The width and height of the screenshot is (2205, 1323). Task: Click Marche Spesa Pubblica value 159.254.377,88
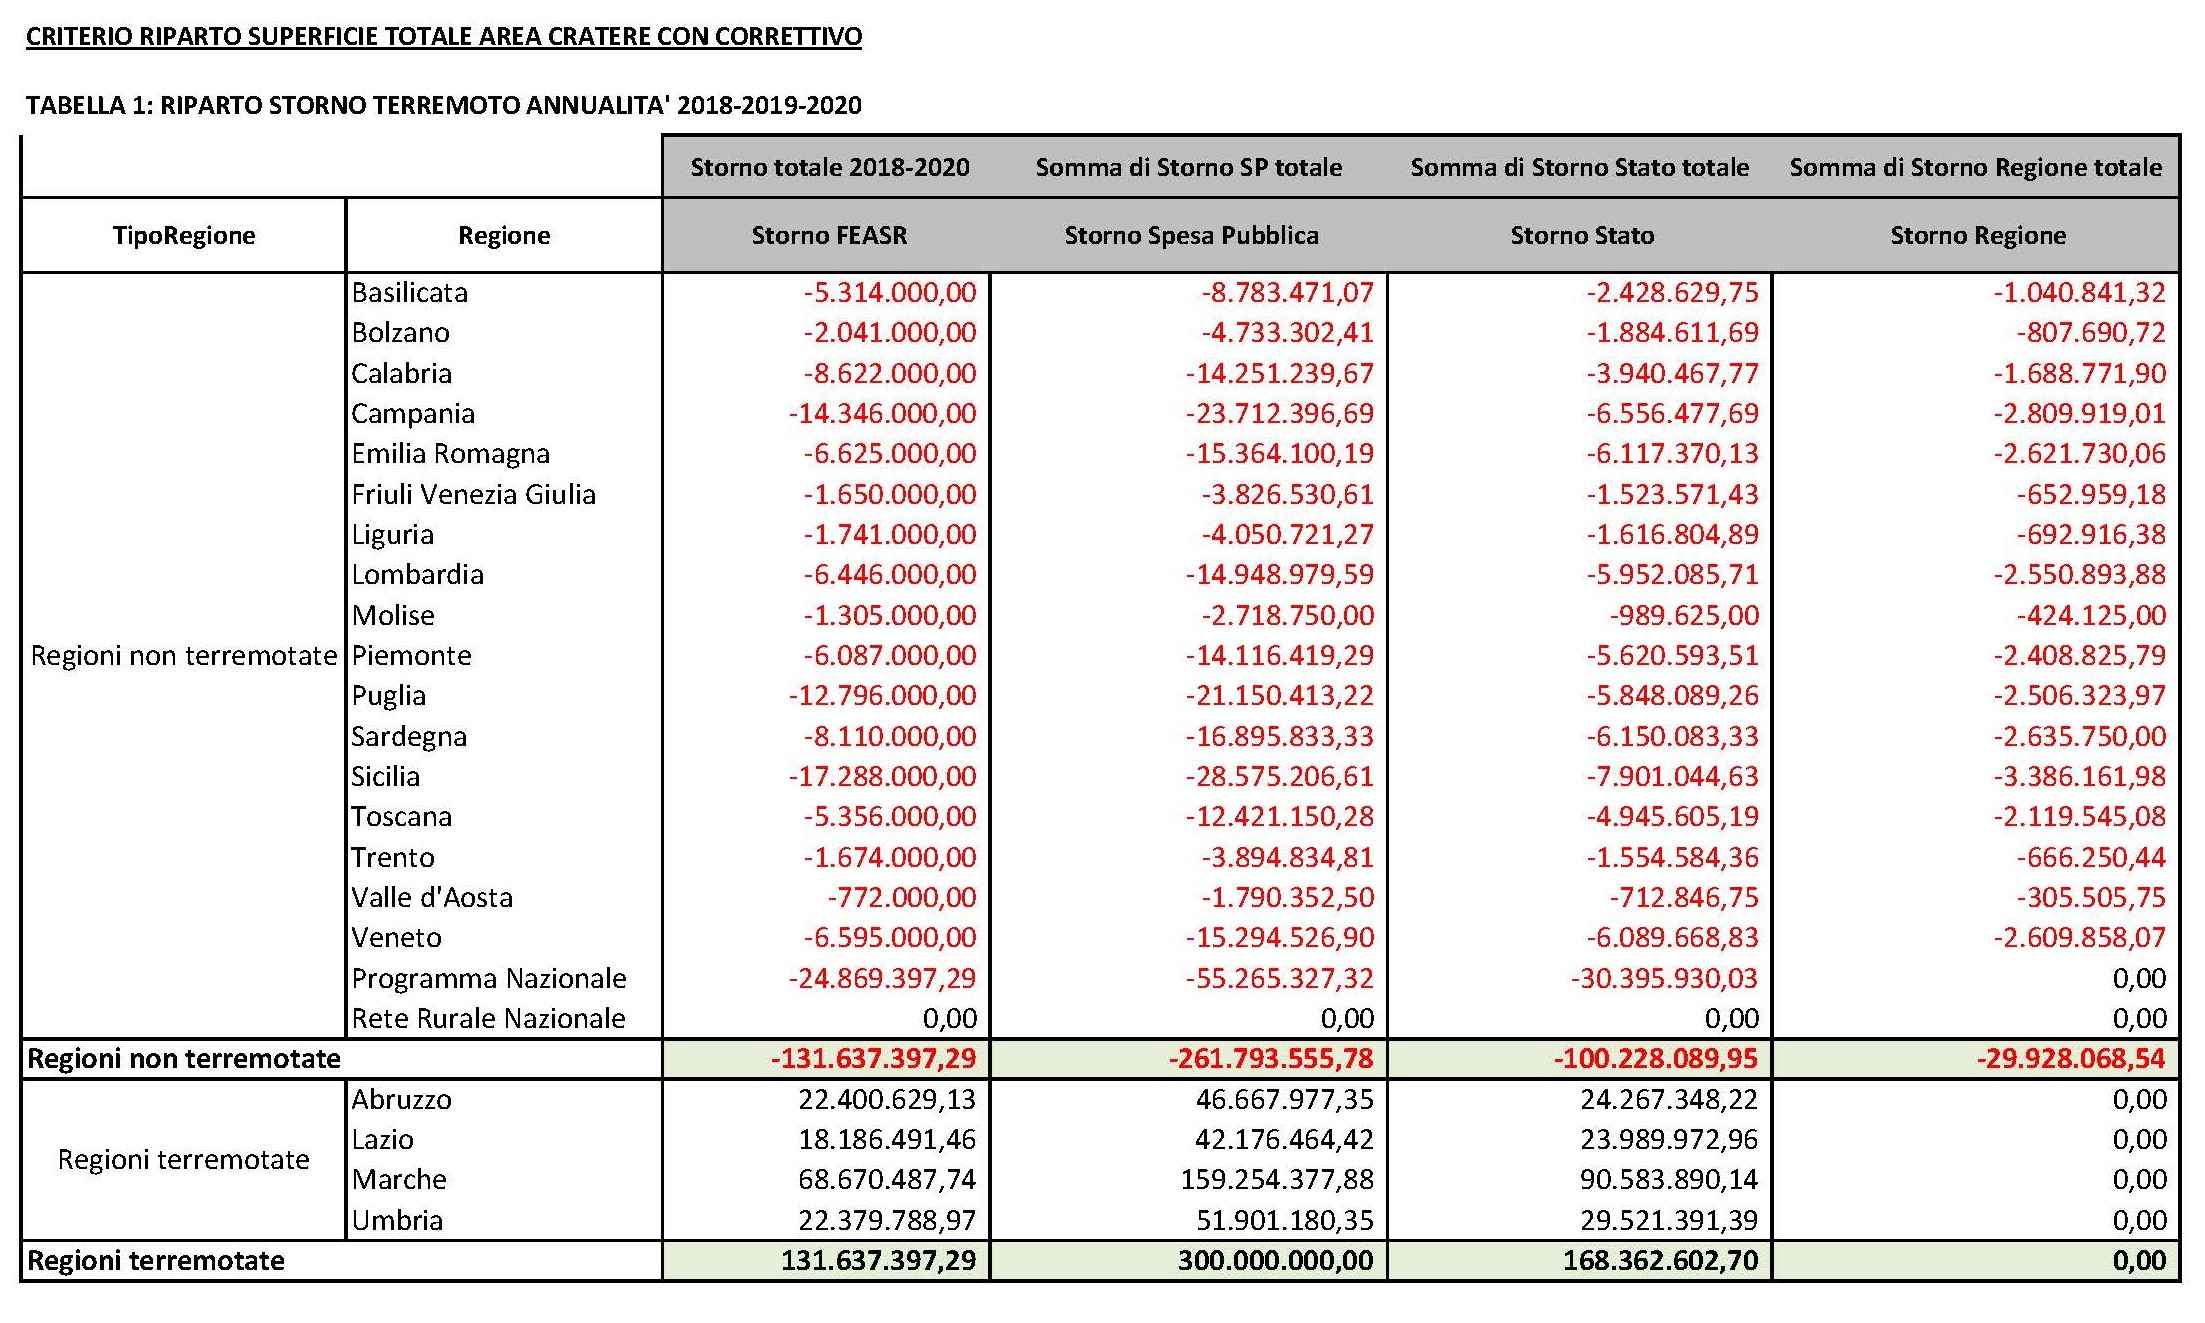1277,1180
